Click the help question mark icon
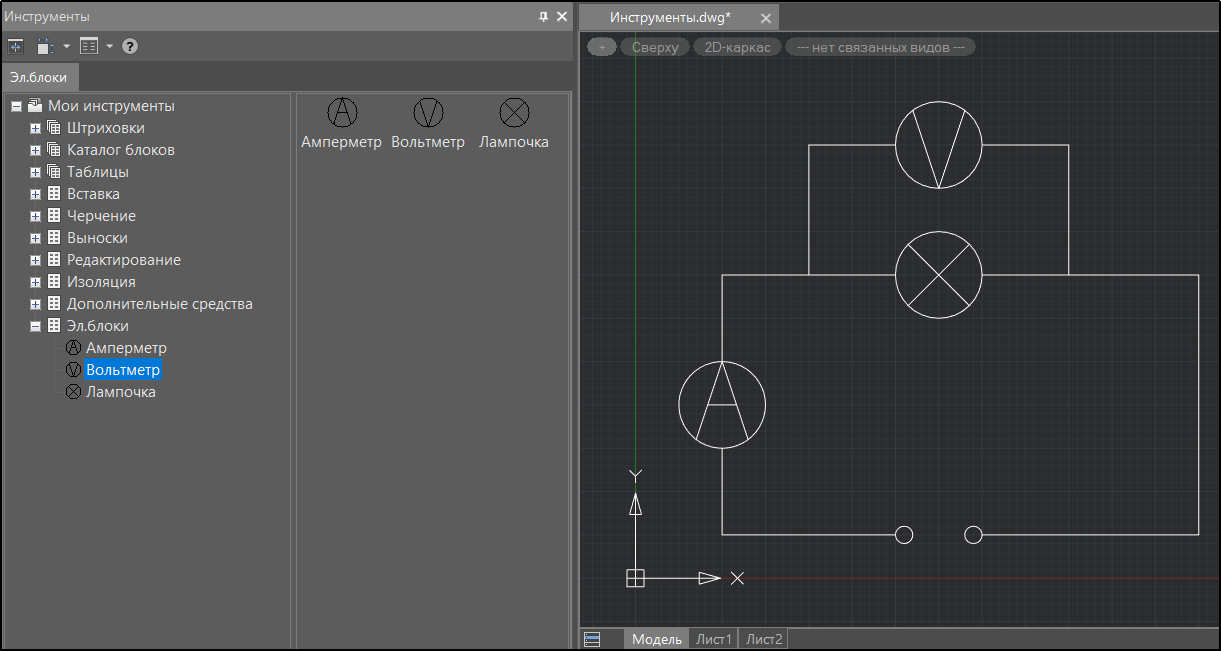Screen dimensions: 1221x651 130,46
